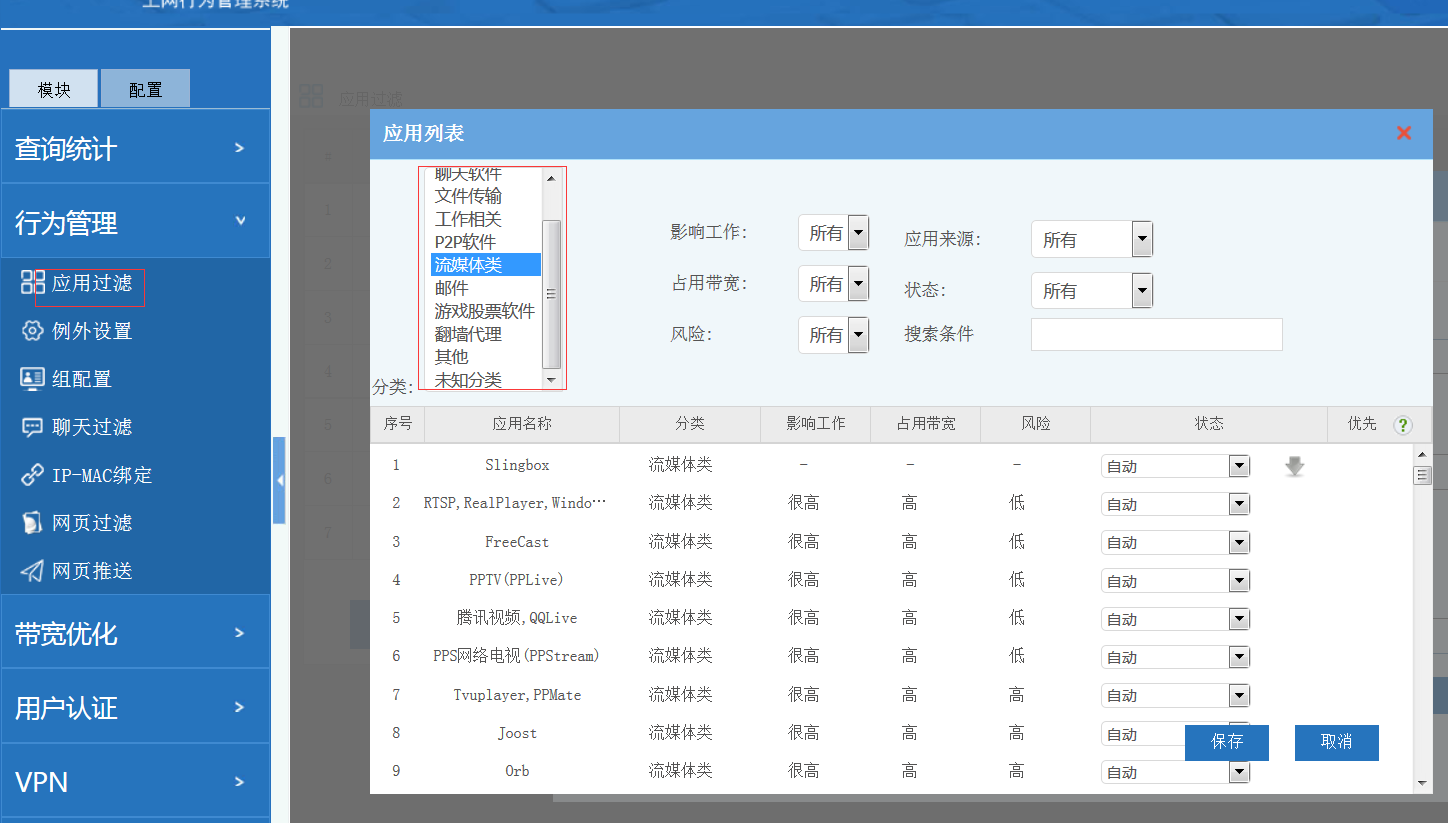Expand the 查询统计 menu section
Image resolution: width=1448 pixels, height=823 pixels.
coord(135,148)
